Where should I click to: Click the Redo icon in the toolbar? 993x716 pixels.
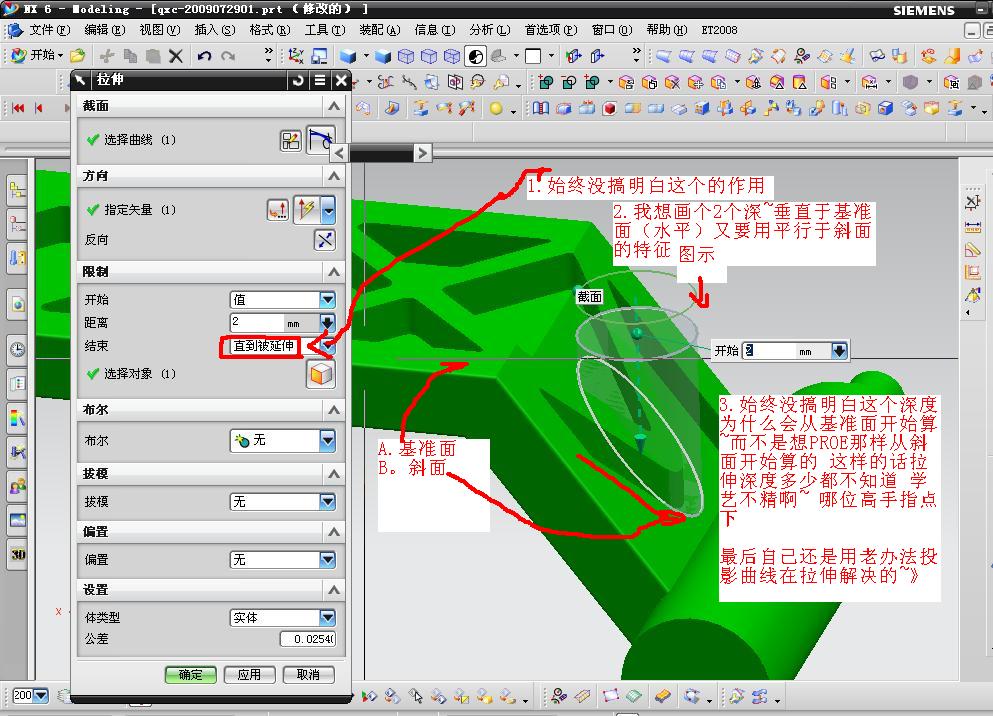pyautogui.click(x=228, y=56)
